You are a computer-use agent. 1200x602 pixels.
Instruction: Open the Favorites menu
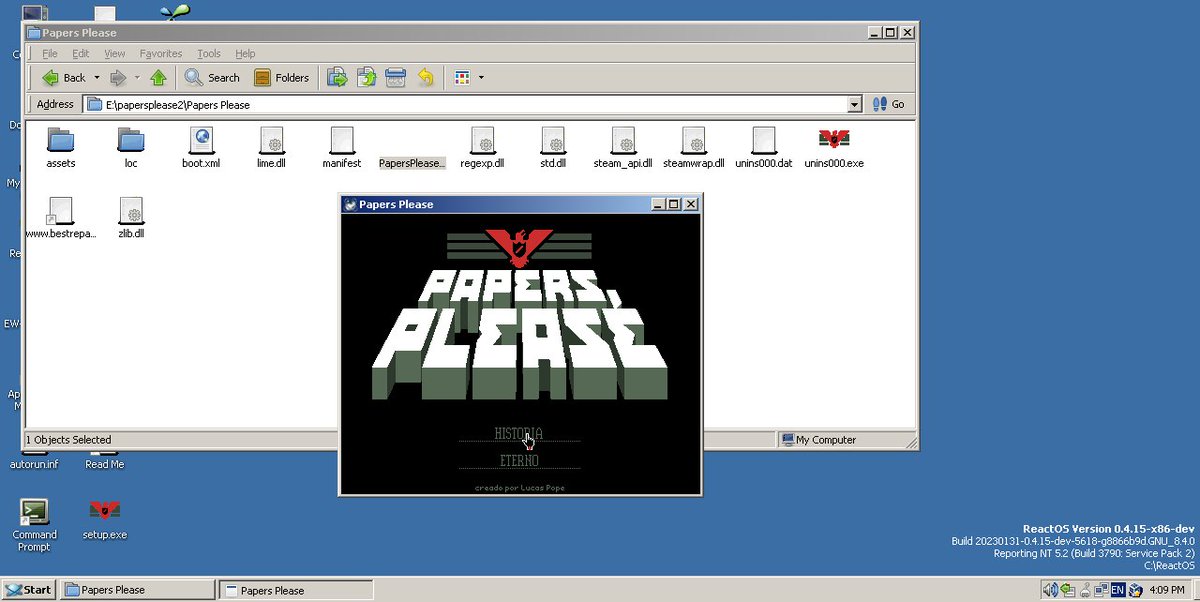tap(160, 53)
